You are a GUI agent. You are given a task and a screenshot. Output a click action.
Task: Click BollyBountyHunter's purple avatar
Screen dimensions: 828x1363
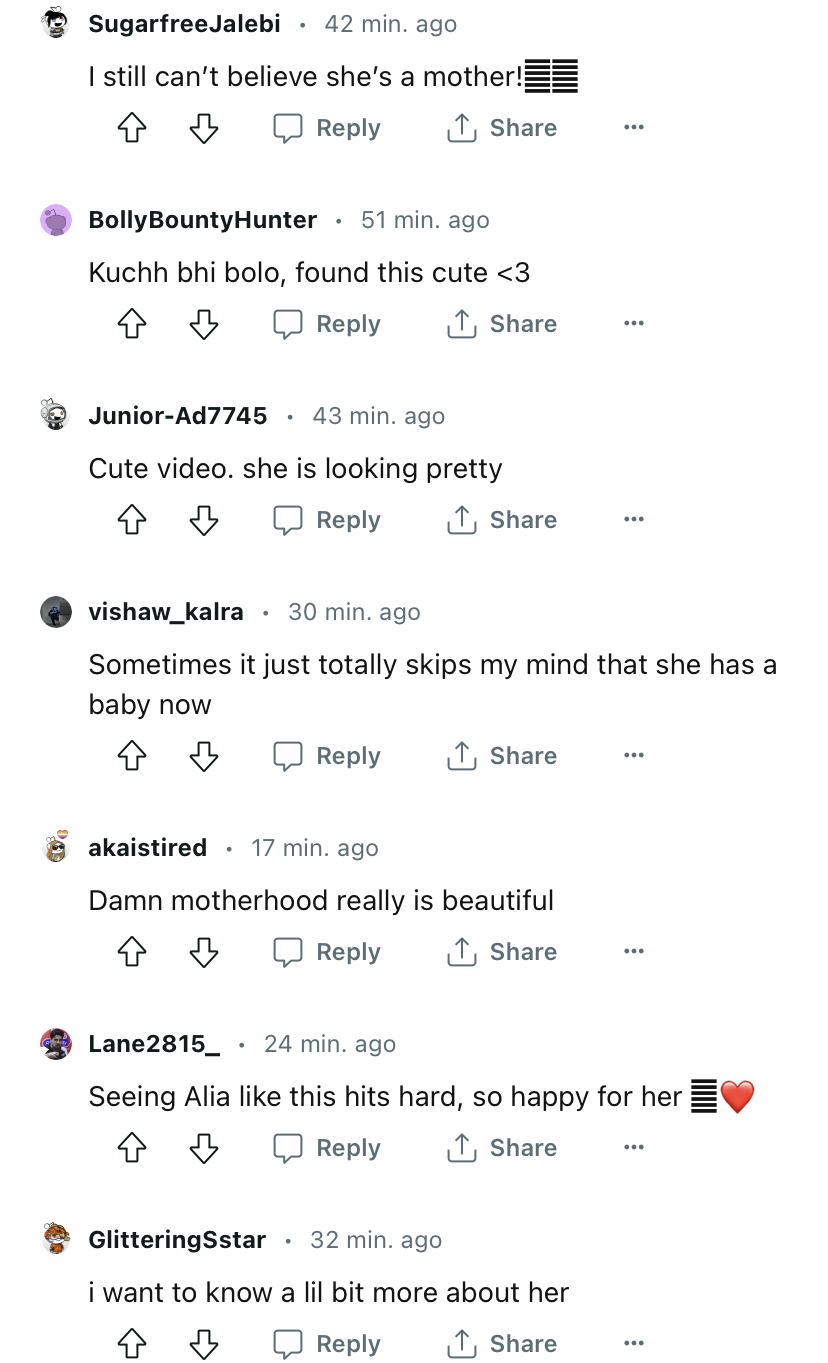point(56,220)
